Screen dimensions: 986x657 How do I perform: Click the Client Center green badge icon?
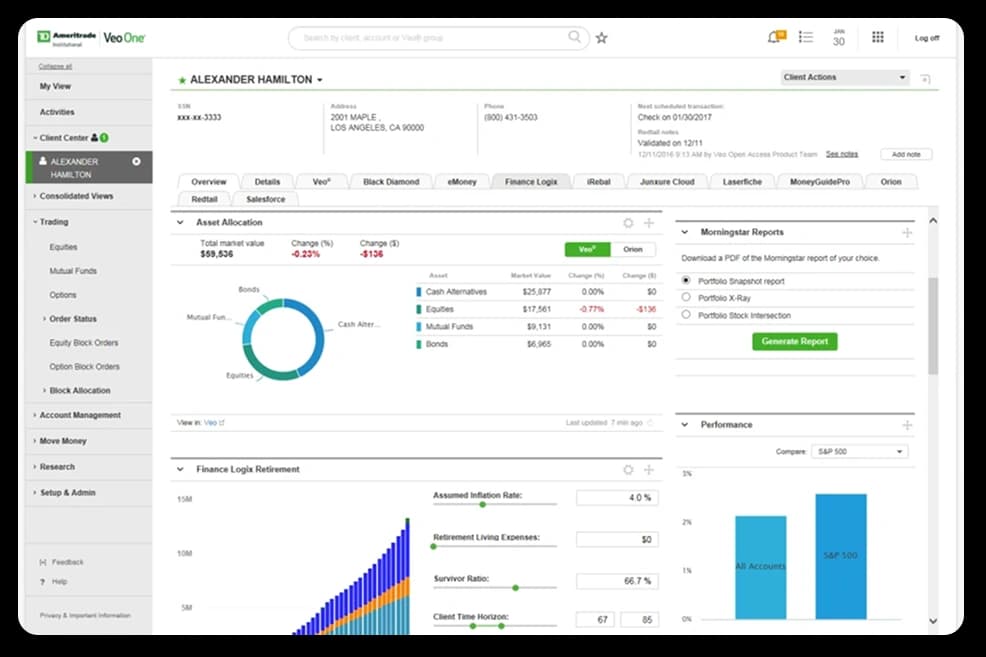pyautogui.click(x=104, y=138)
